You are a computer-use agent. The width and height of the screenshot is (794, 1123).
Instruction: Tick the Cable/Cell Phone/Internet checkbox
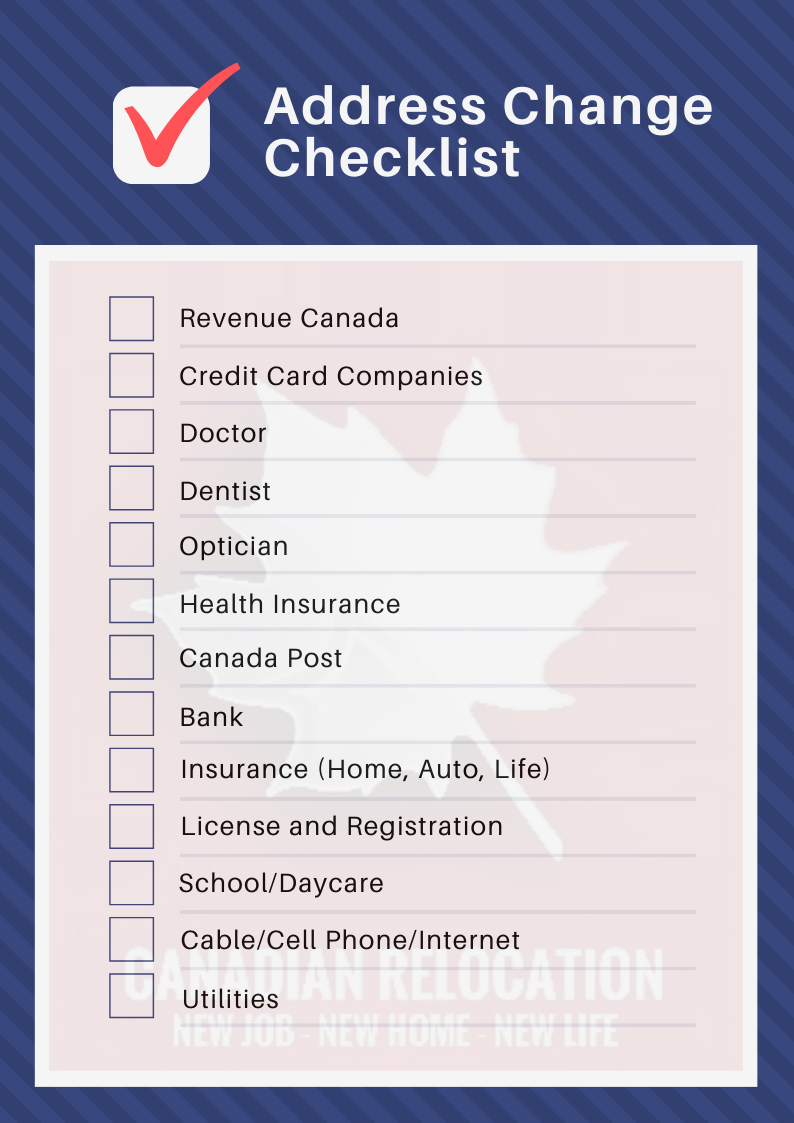[x=132, y=940]
